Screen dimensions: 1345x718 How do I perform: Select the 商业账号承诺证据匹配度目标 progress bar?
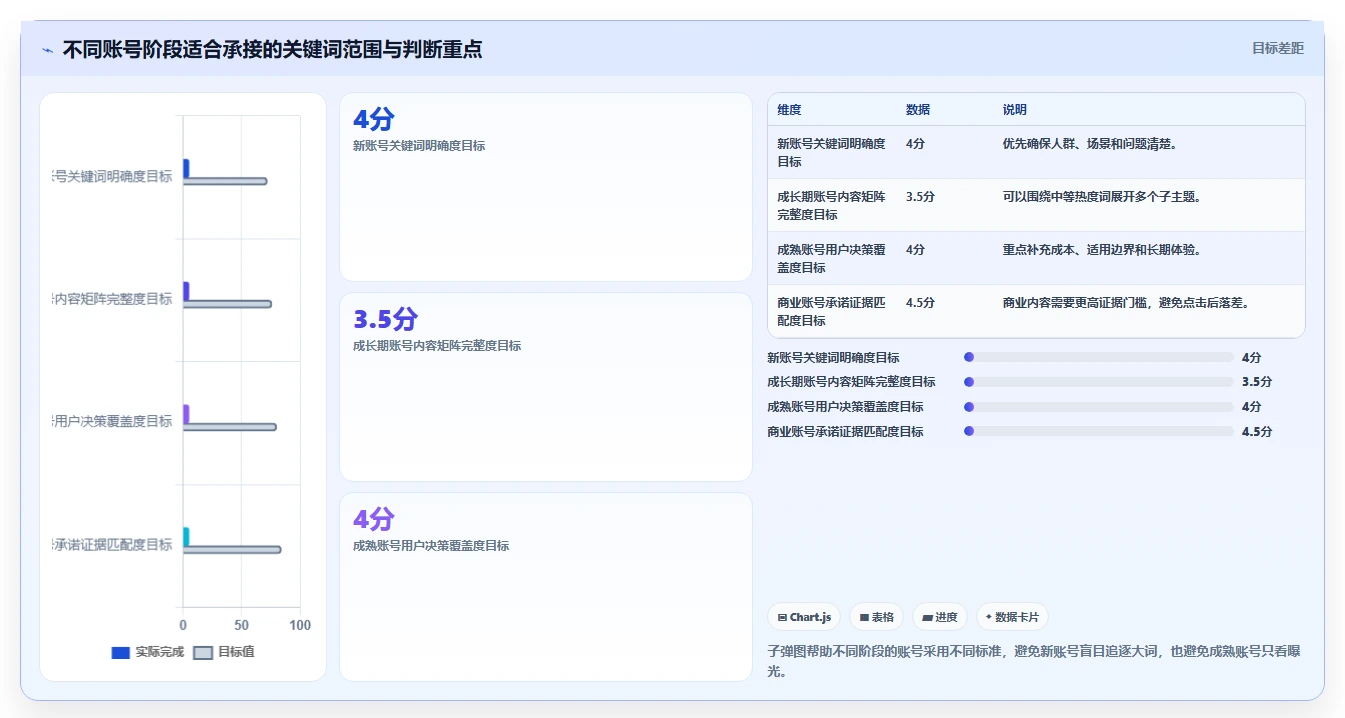(1098, 432)
